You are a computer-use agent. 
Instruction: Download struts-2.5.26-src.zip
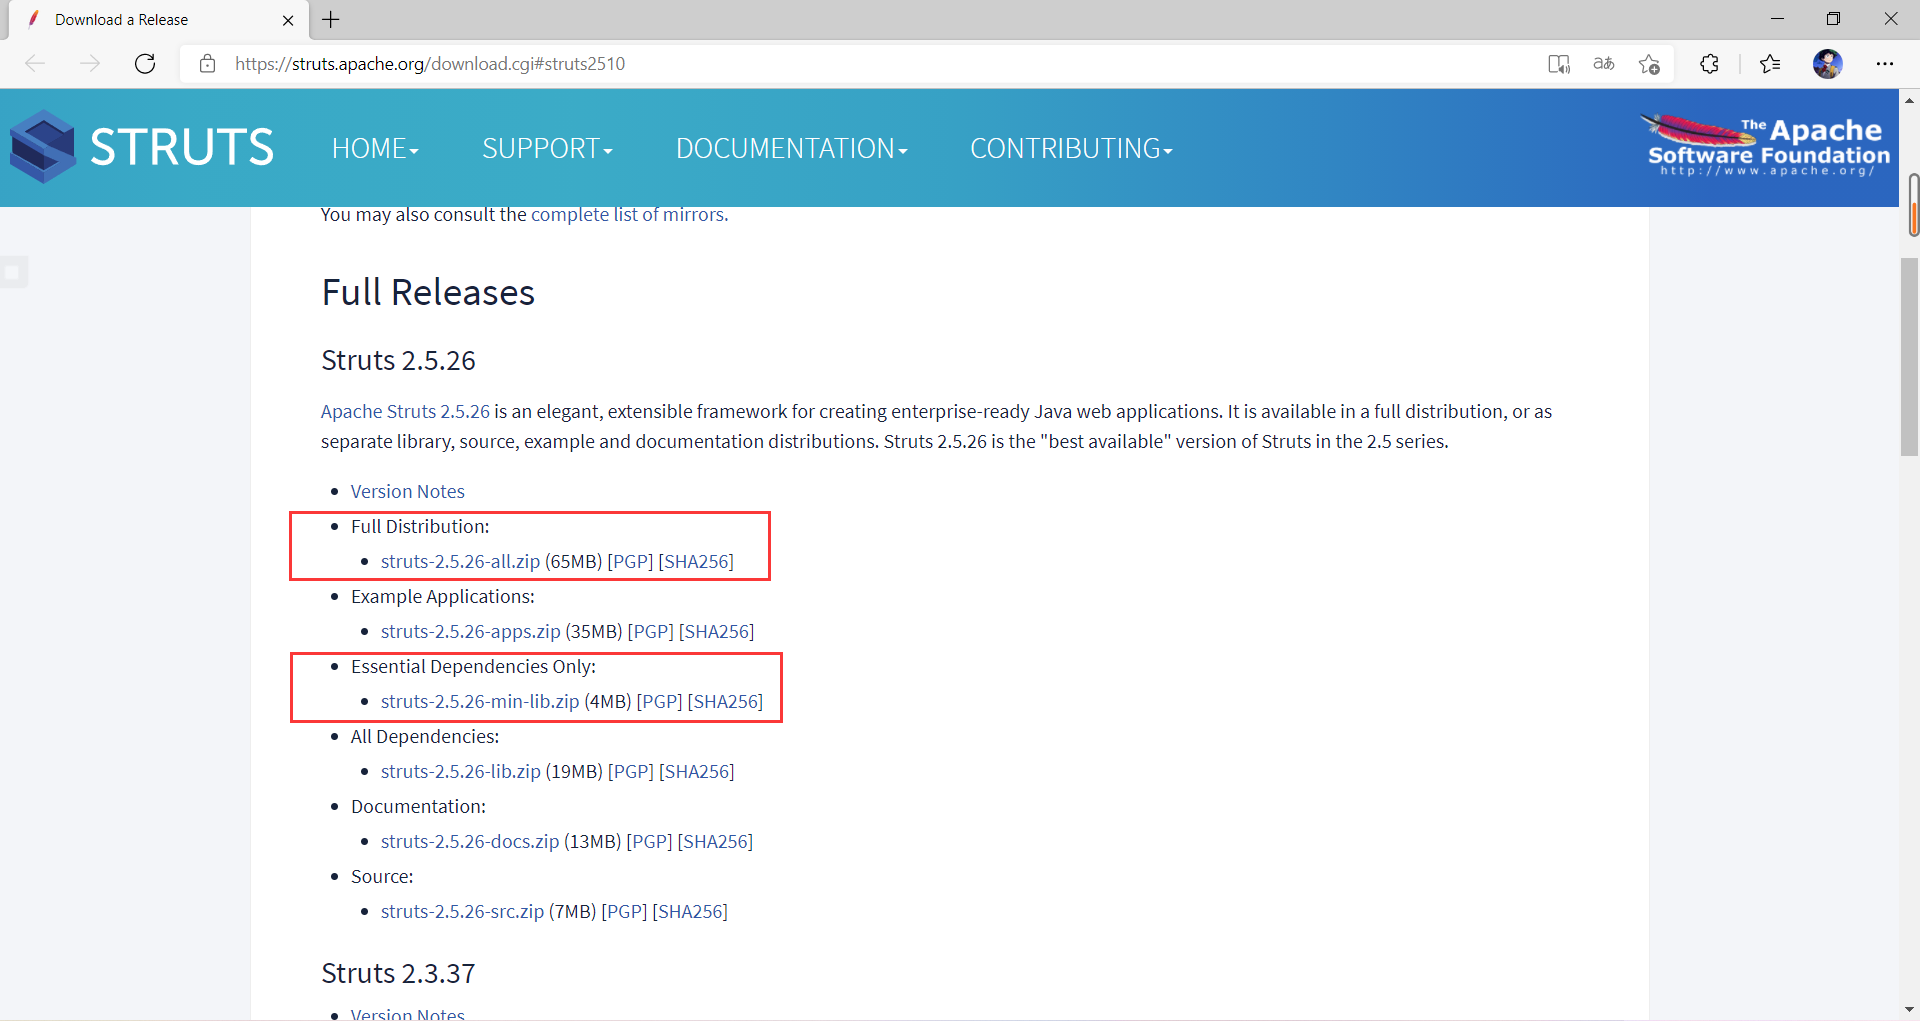[x=462, y=911]
